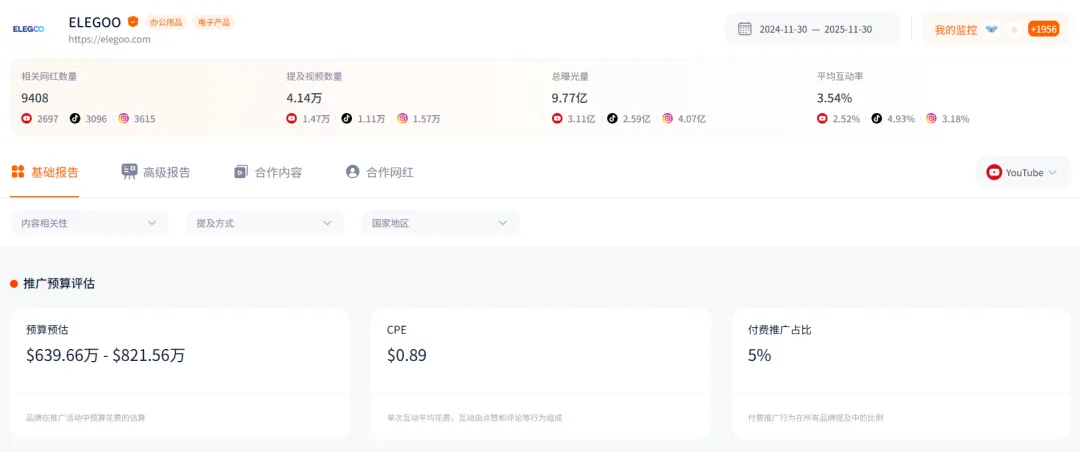Switch to the 合作内容 tab

[x=268, y=172]
